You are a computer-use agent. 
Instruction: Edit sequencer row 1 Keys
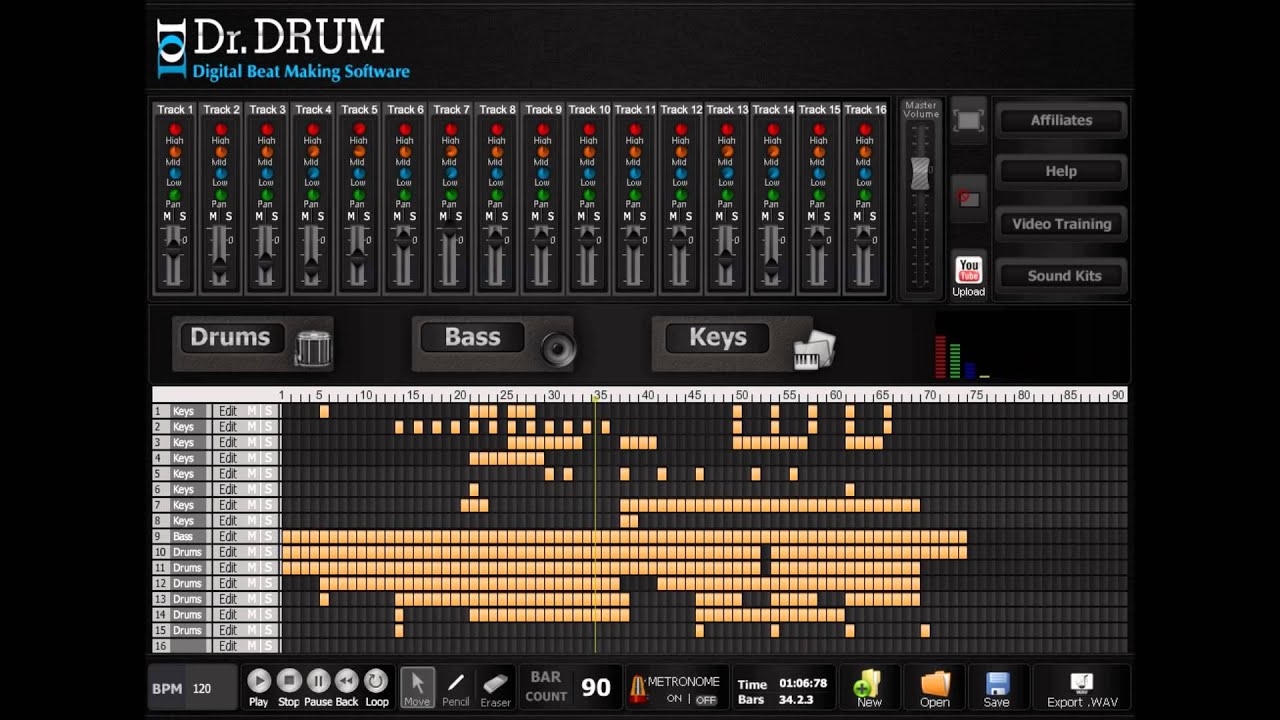228,411
